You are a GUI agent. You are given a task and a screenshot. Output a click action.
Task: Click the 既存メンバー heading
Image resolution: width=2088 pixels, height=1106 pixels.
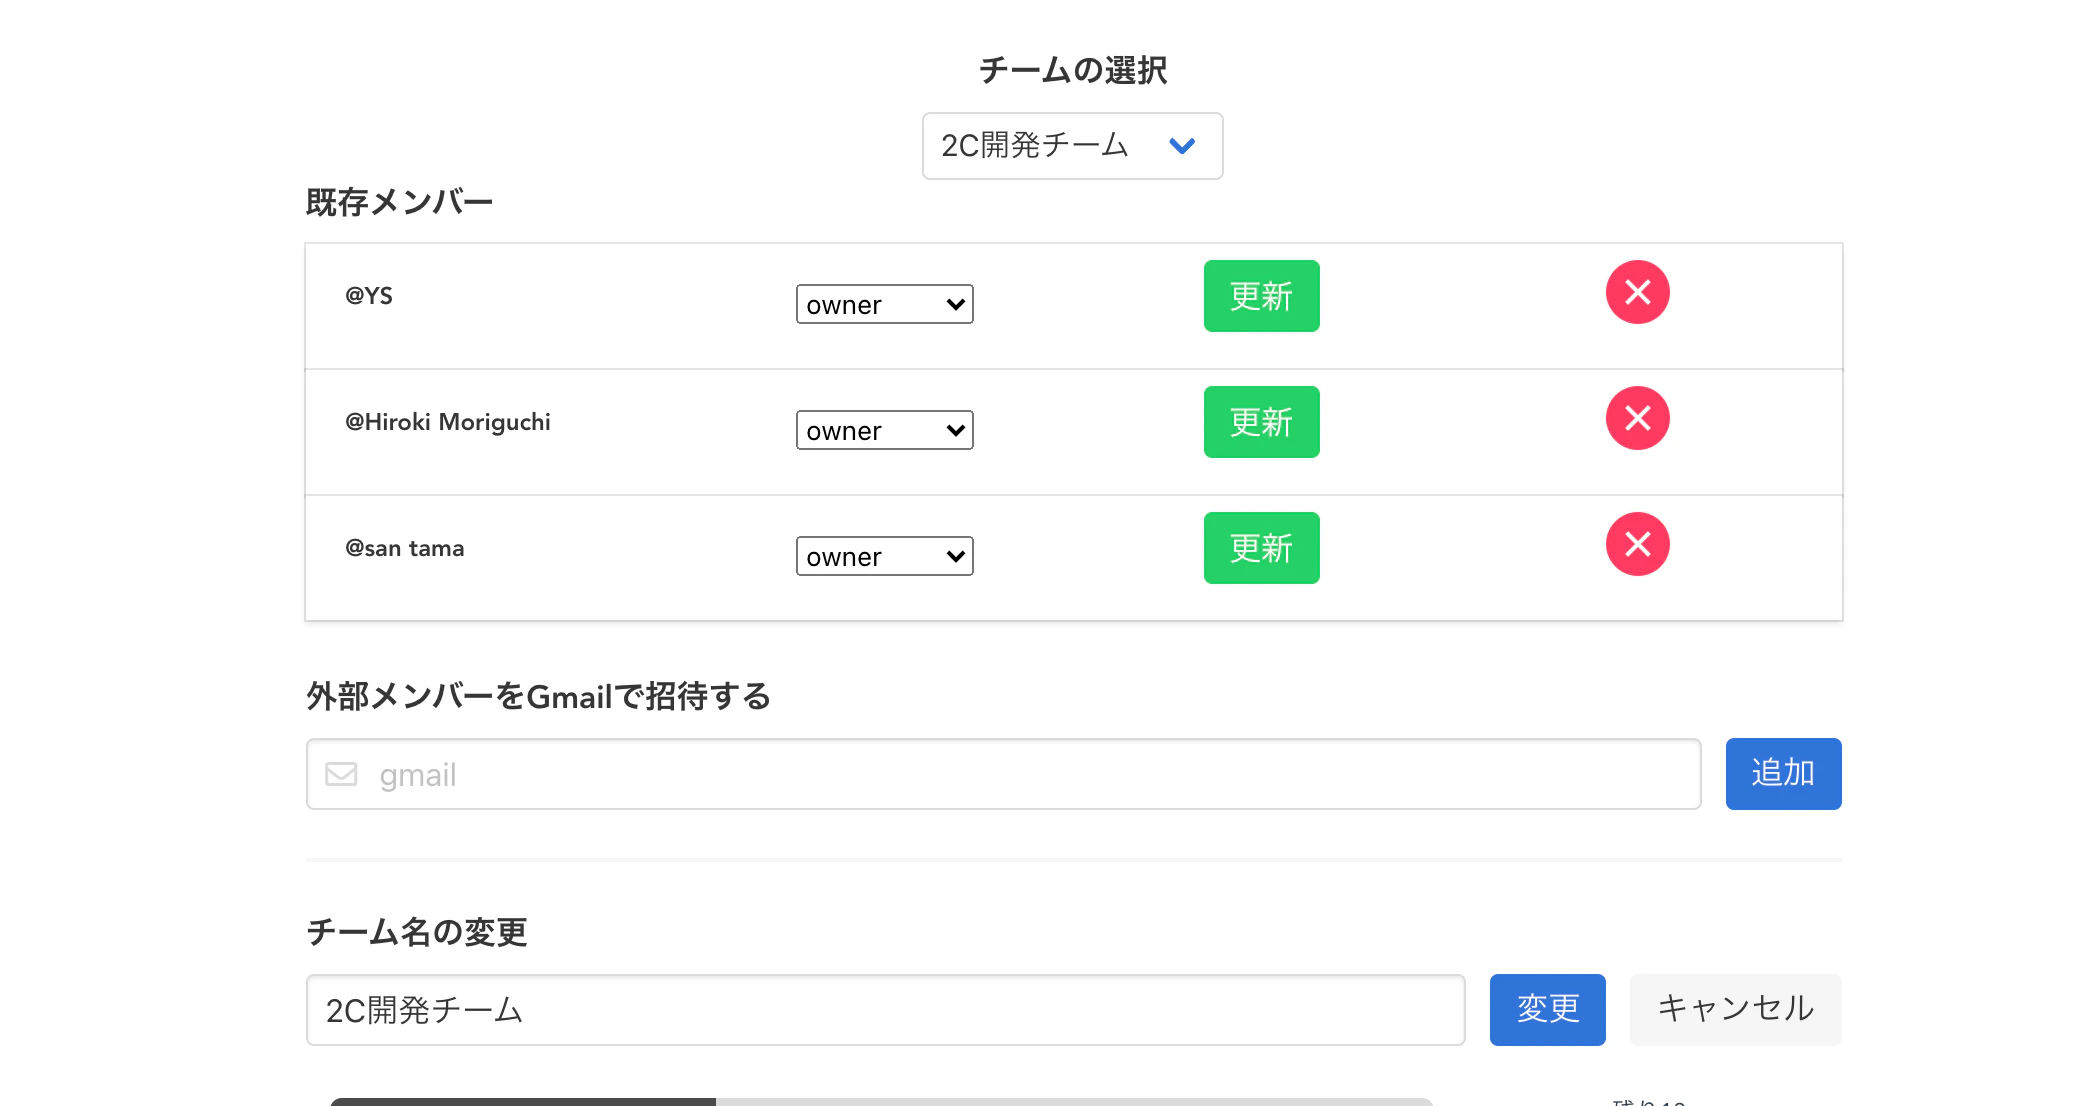coord(399,202)
